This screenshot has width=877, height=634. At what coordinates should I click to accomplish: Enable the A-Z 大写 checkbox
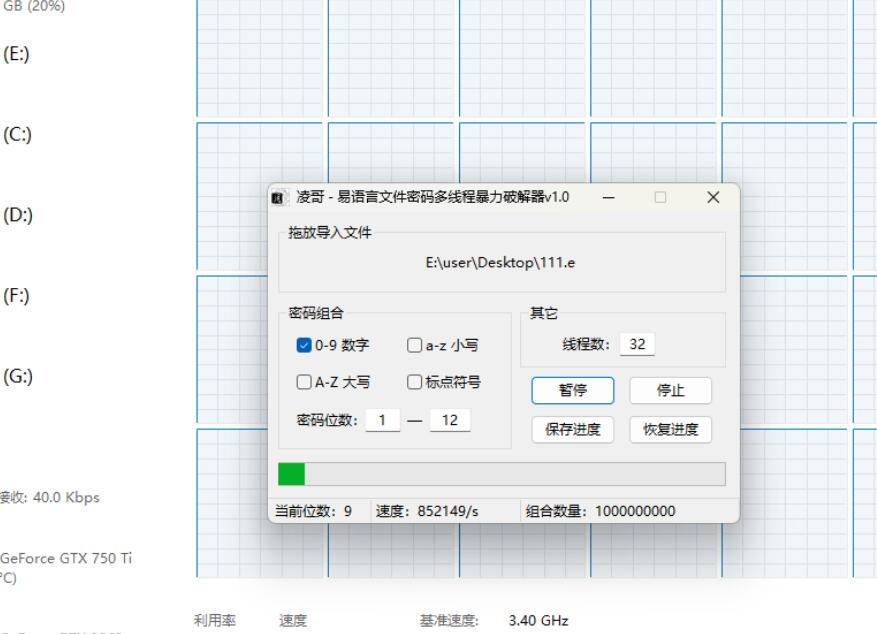click(x=304, y=382)
